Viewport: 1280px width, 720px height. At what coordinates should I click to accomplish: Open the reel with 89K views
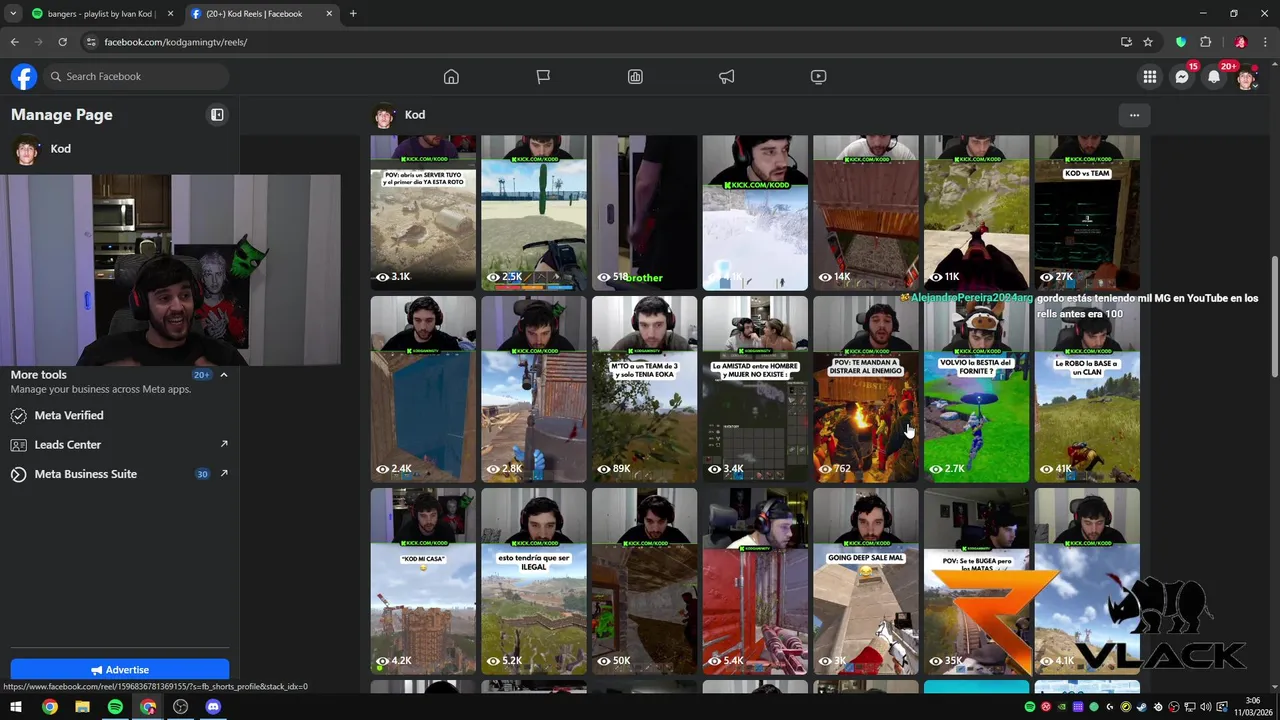tap(644, 389)
